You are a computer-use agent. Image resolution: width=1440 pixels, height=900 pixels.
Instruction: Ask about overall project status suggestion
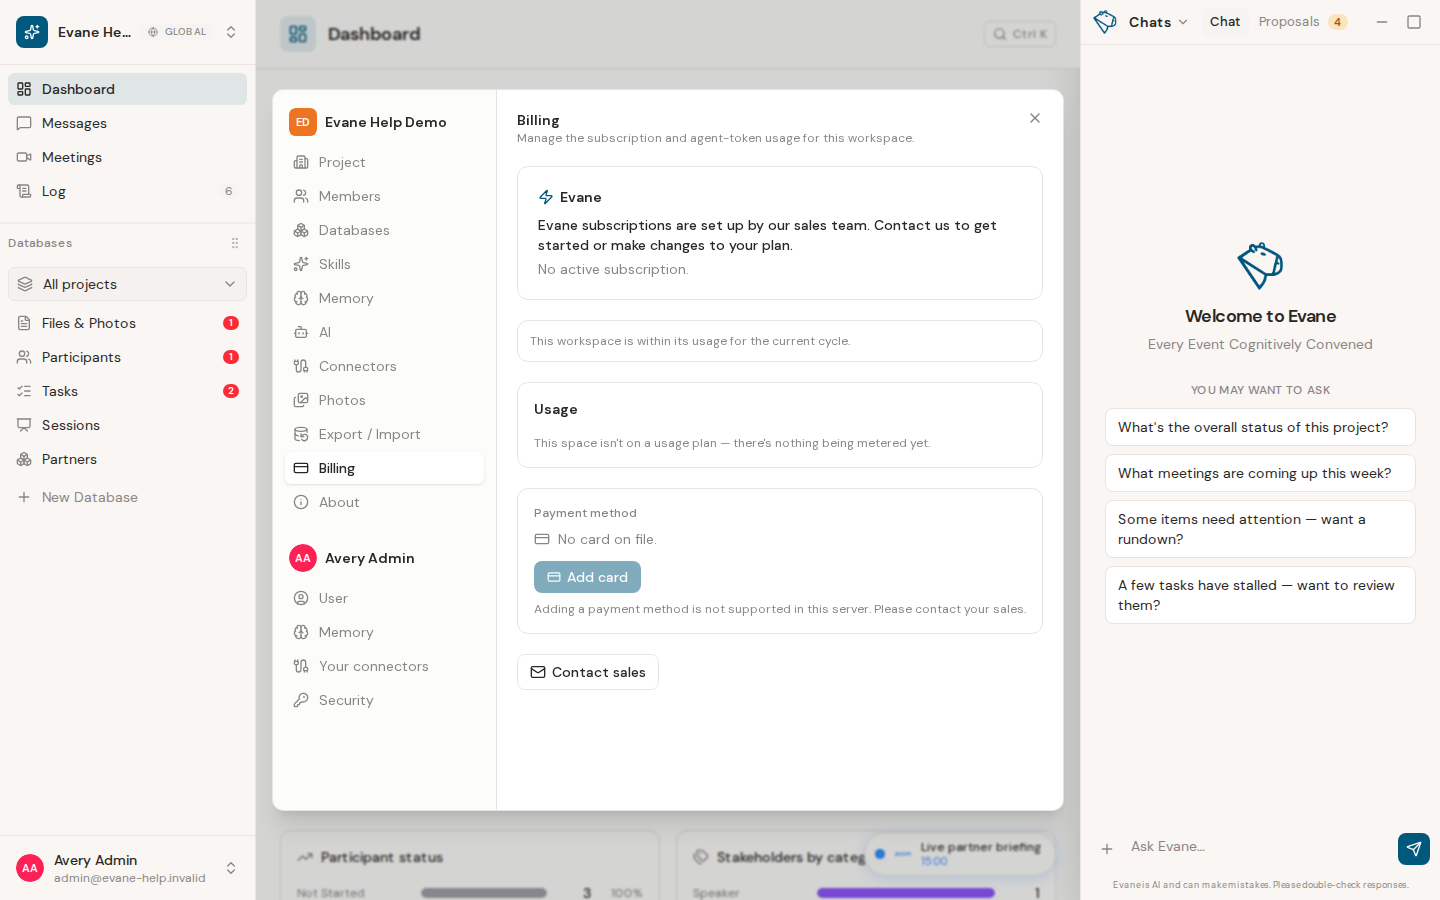(x=1260, y=427)
